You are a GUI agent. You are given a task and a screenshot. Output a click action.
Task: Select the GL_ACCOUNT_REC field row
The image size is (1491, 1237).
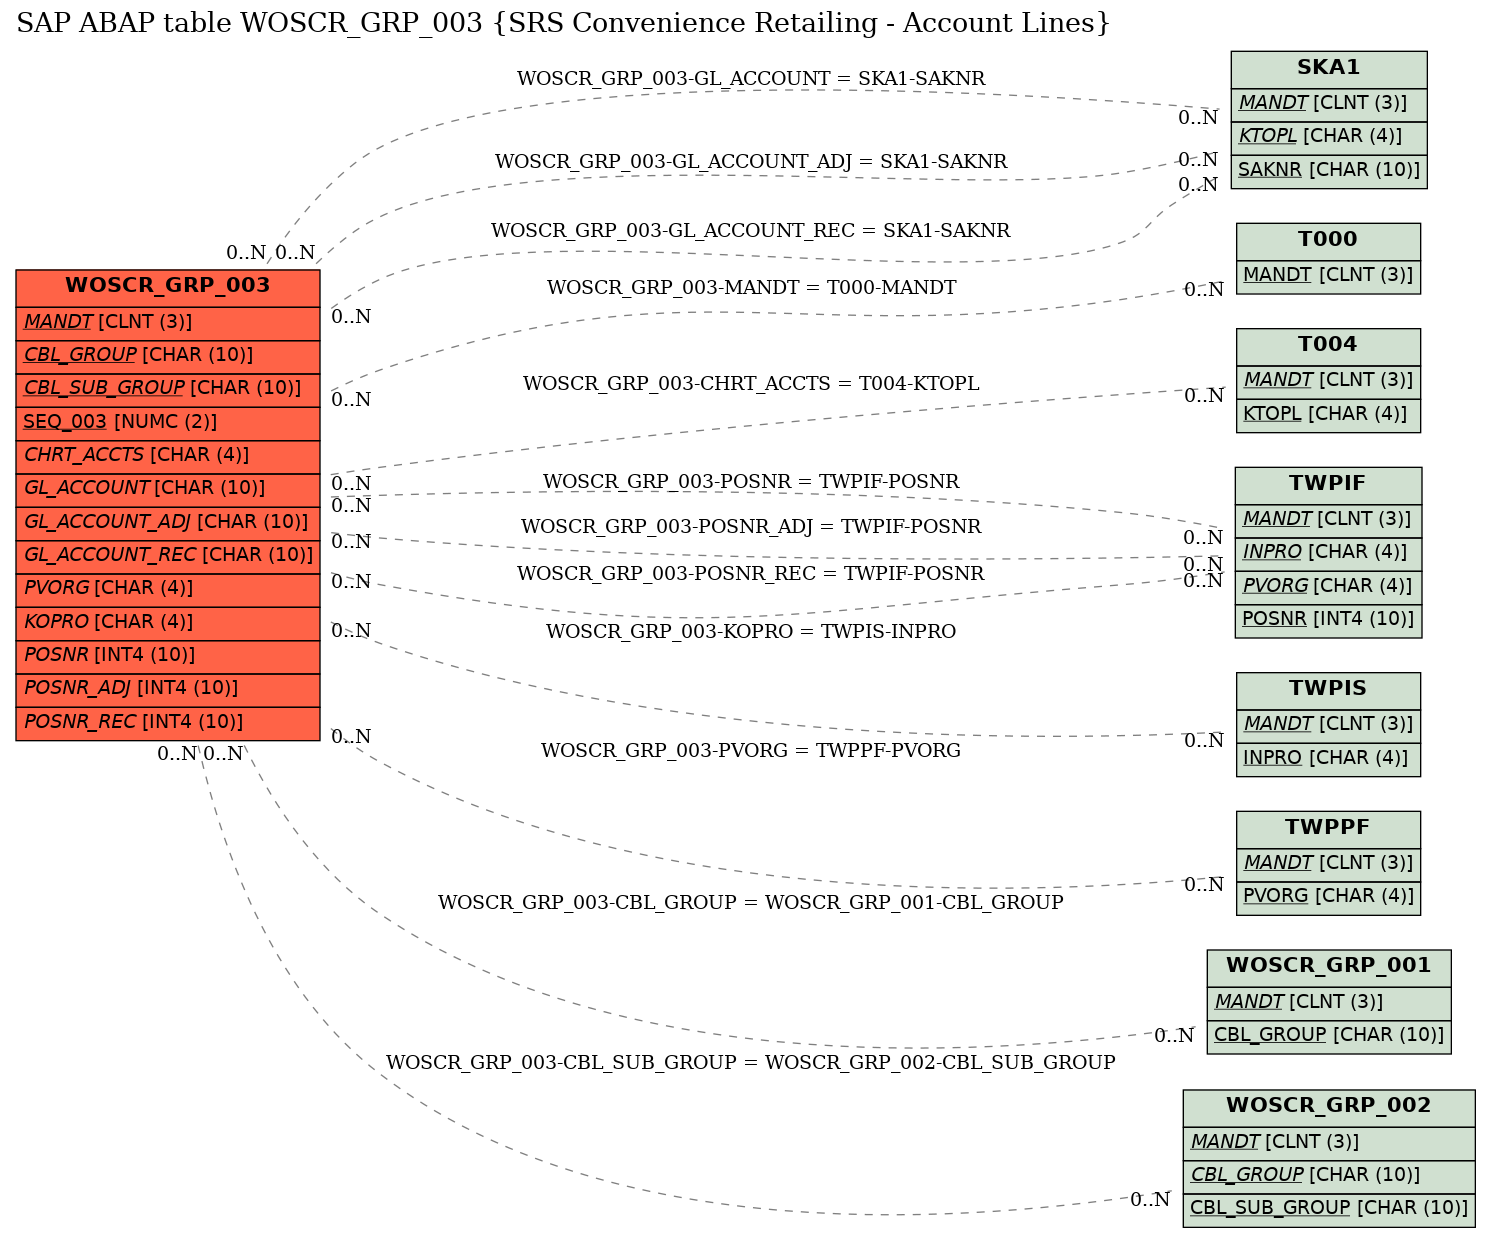tap(168, 555)
